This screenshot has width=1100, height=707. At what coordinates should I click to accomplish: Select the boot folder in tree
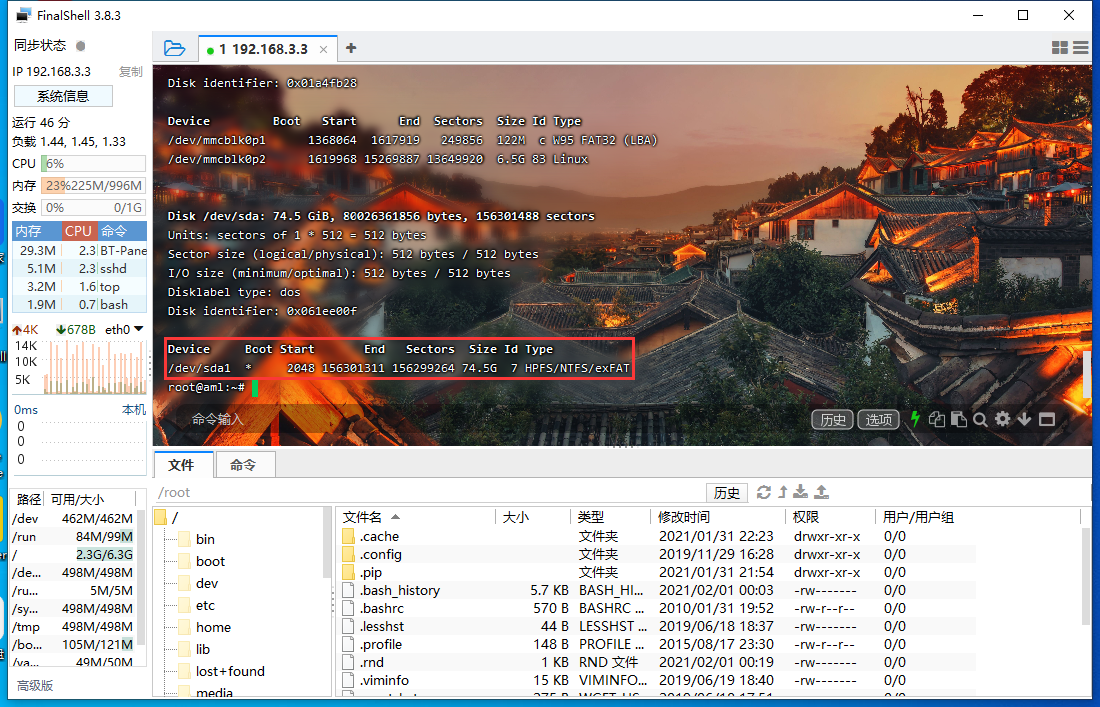point(210,561)
